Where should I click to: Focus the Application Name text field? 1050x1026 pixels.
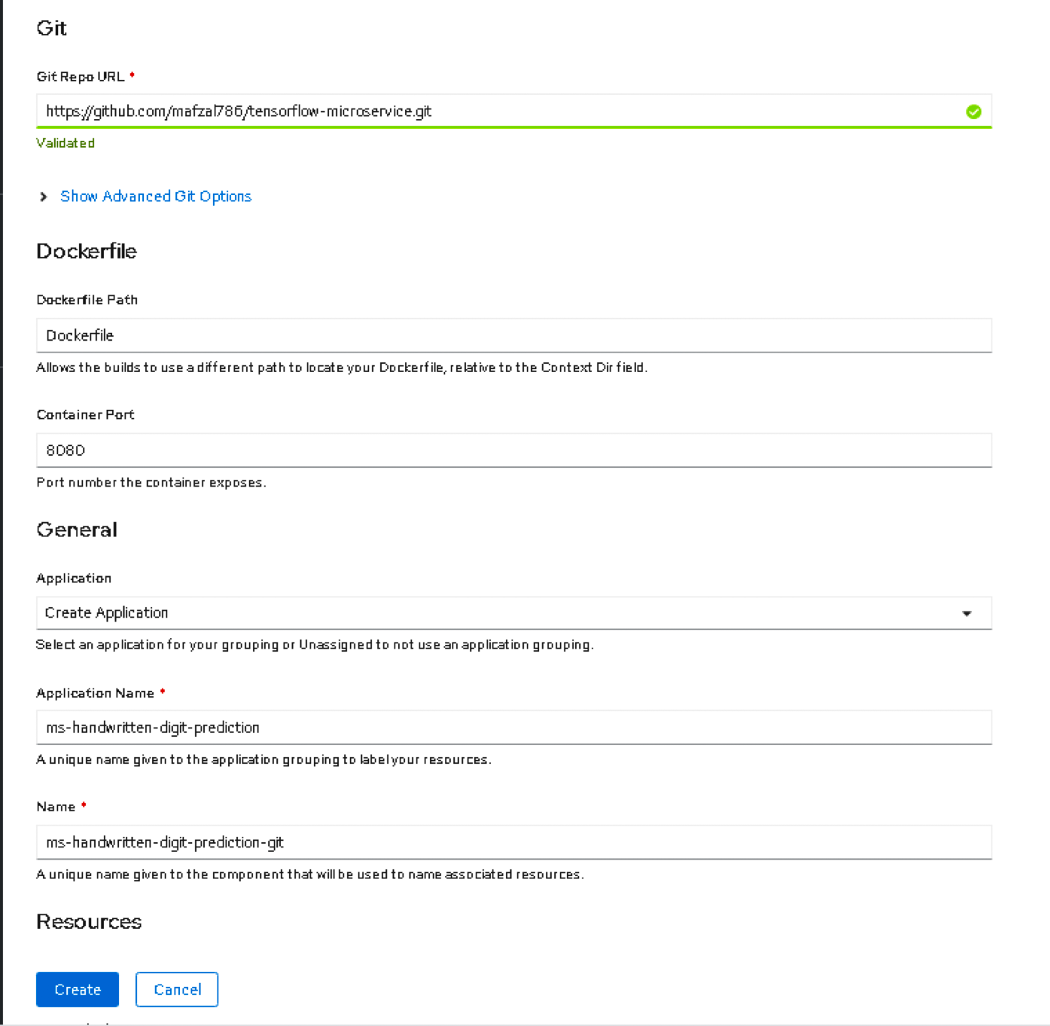pos(513,727)
